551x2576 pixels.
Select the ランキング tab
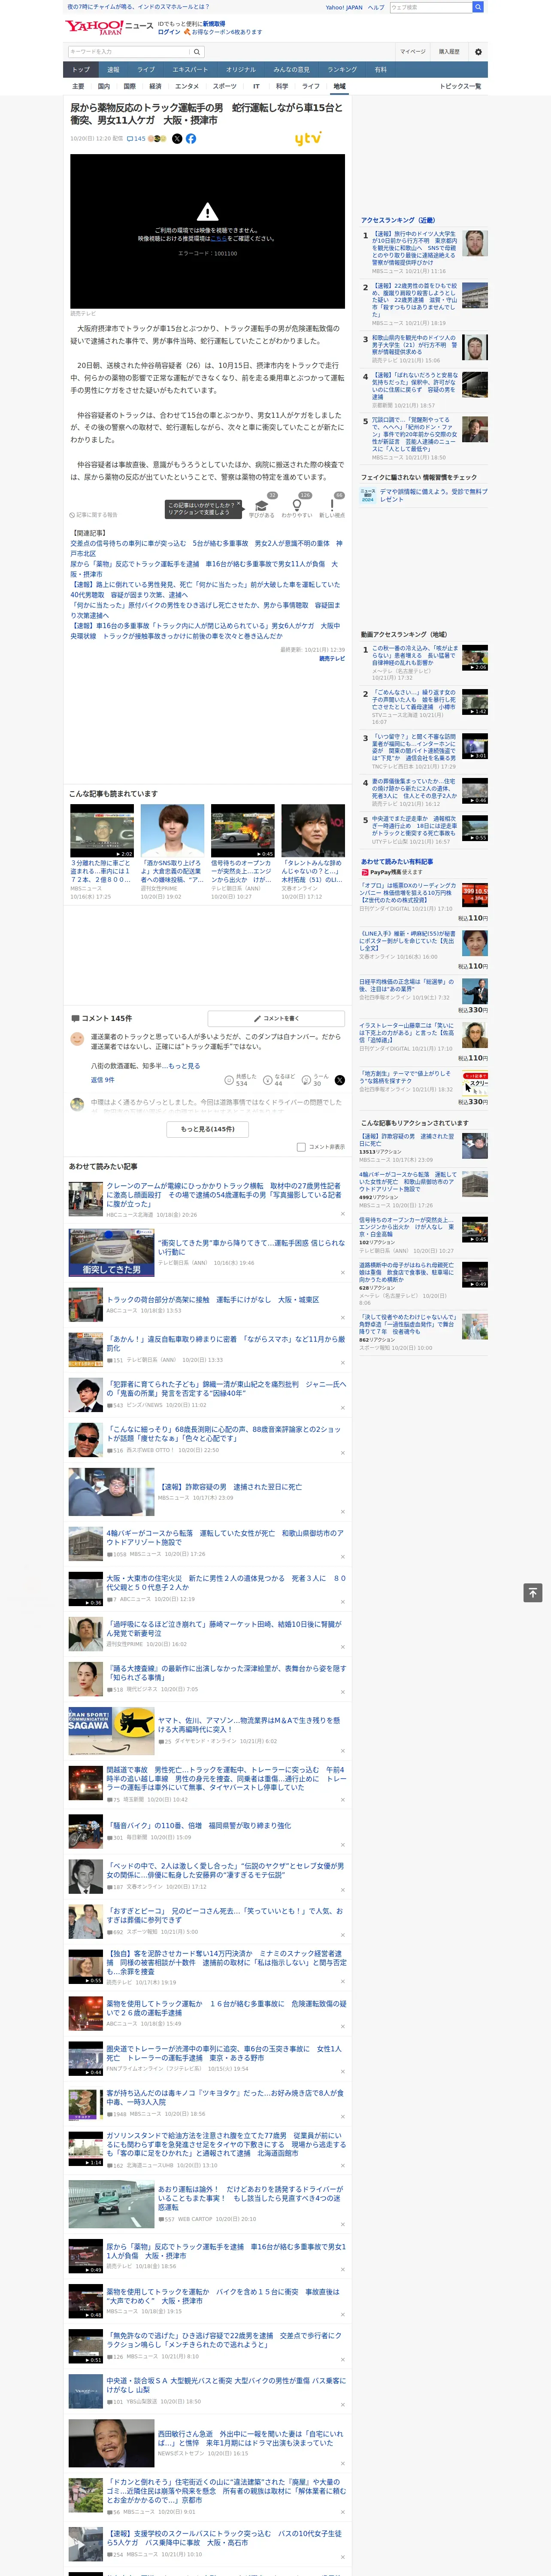pos(342,70)
